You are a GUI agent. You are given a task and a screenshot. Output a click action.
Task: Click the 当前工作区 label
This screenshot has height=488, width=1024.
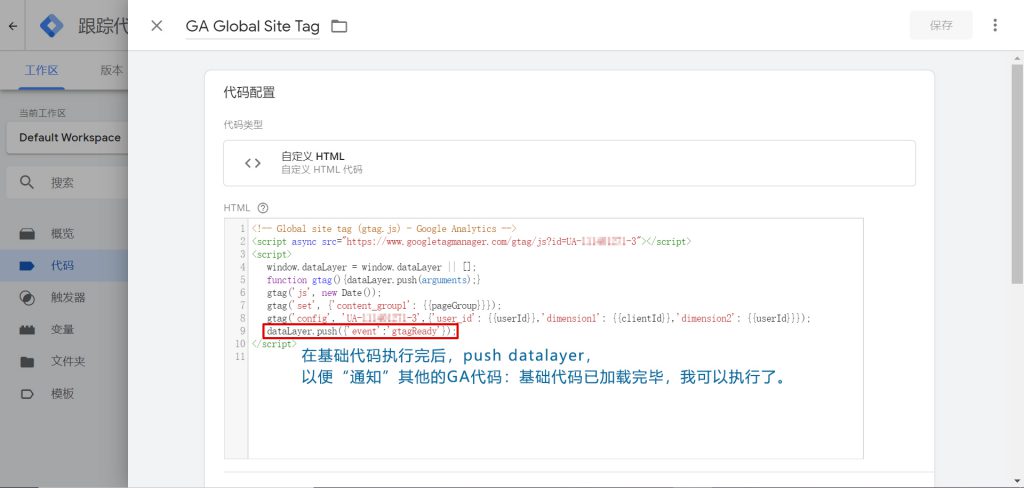(x=42, y=113)
